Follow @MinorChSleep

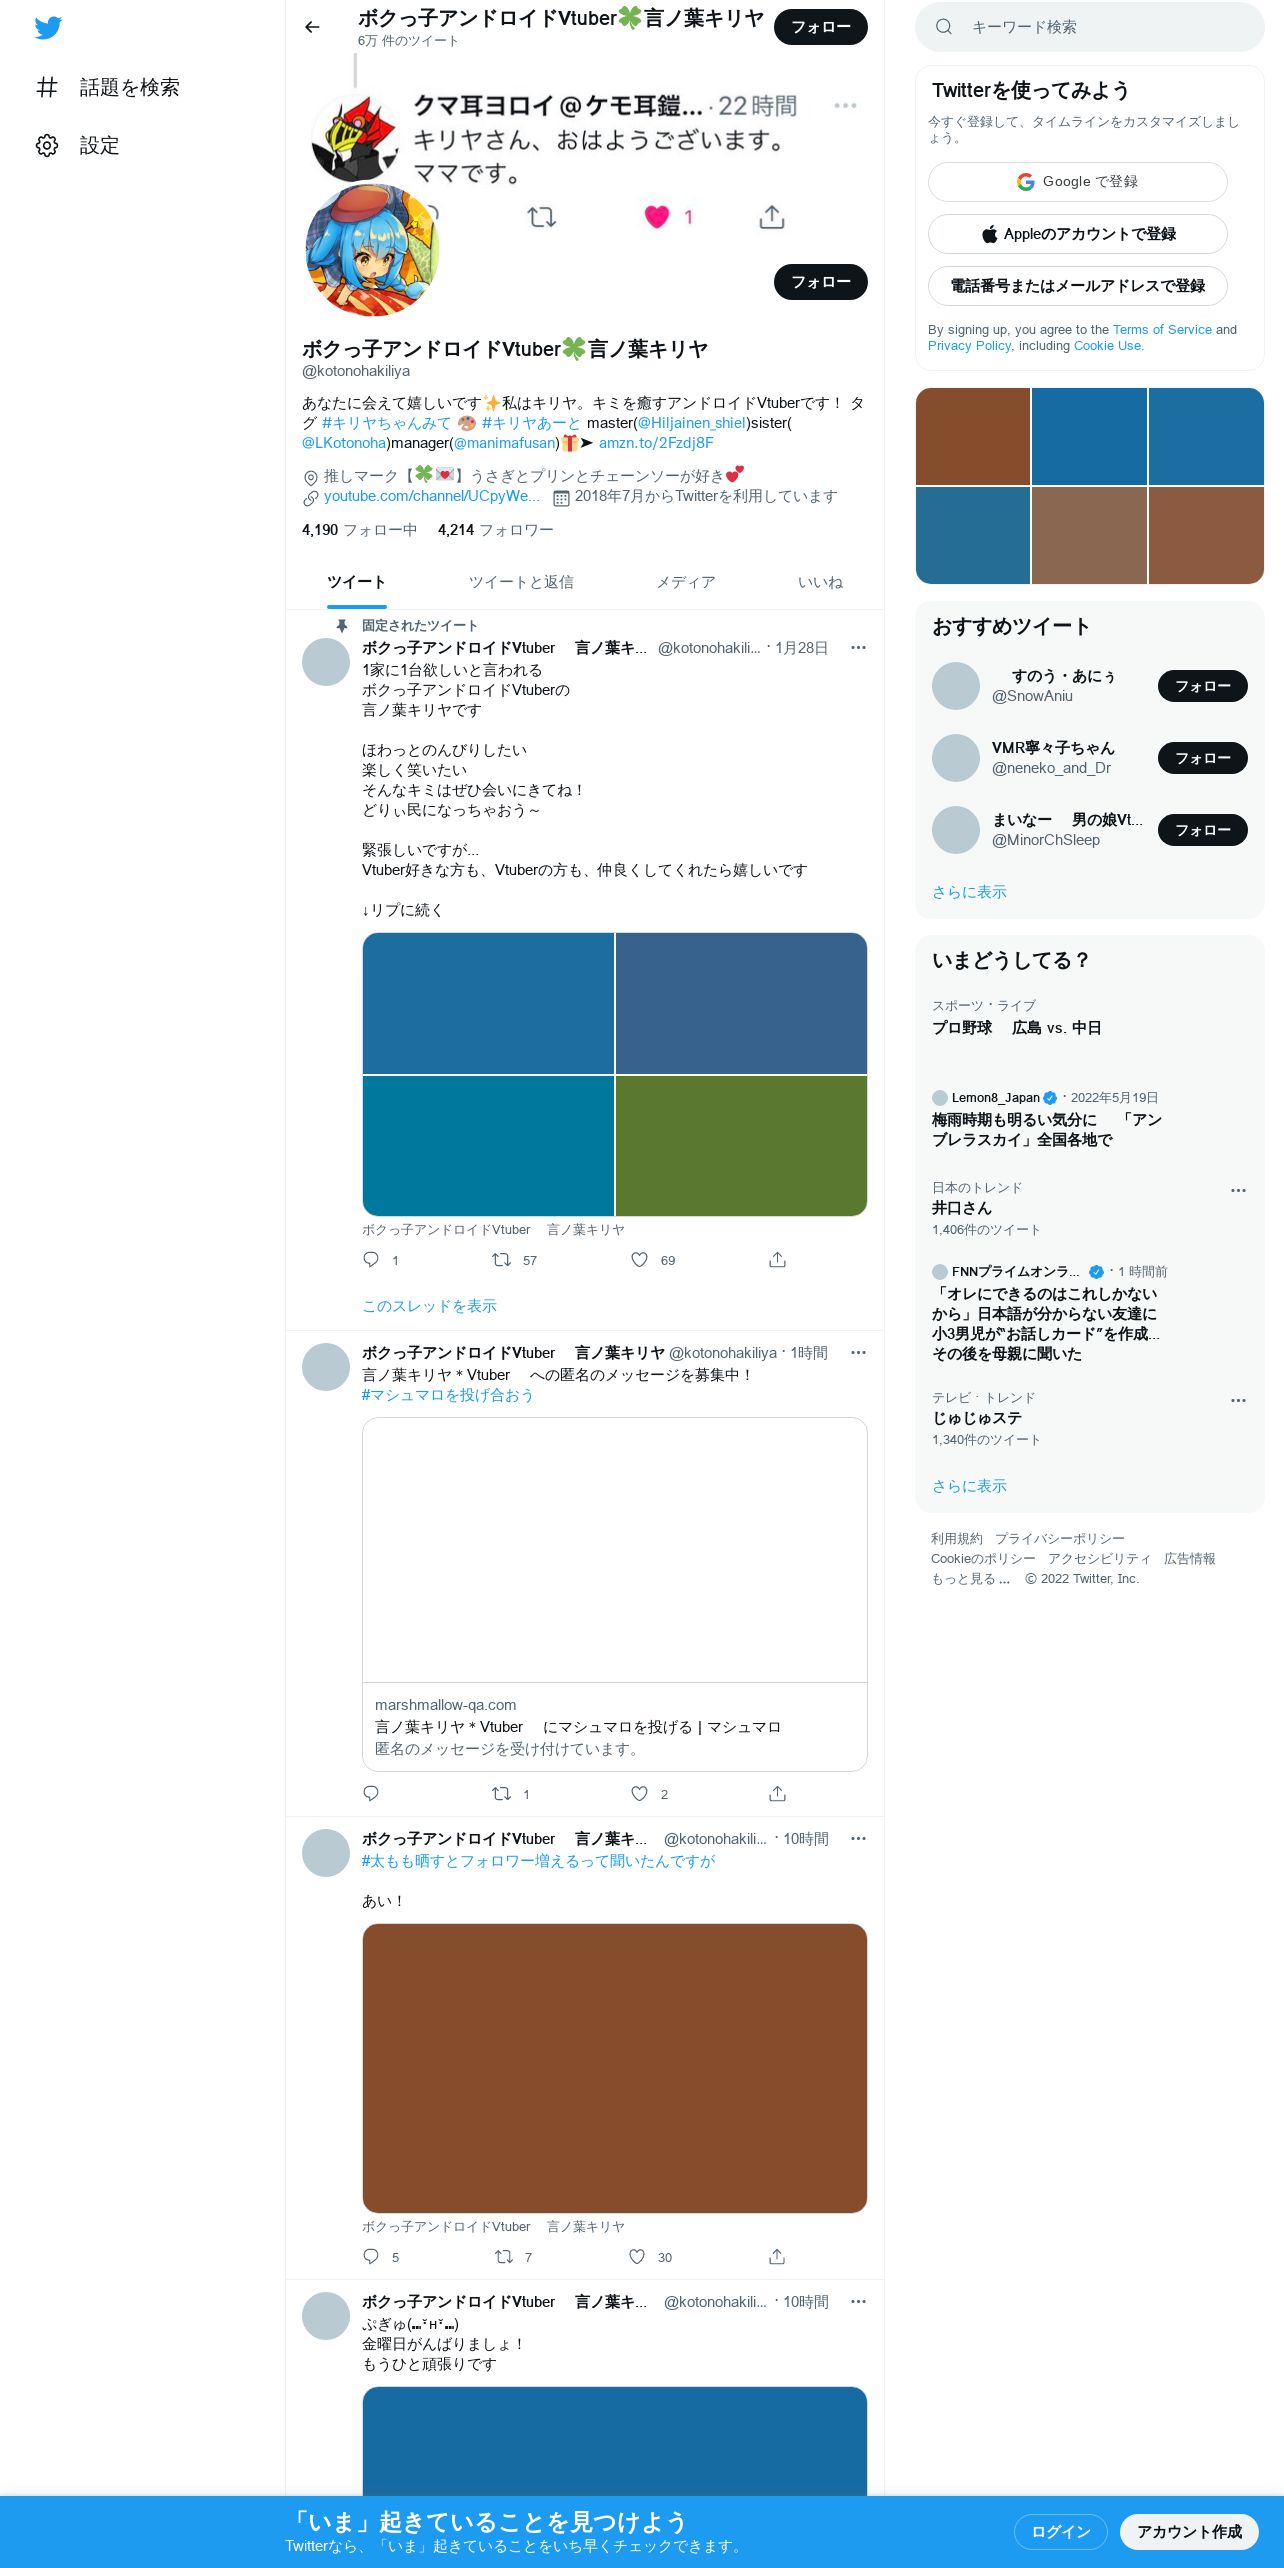coord(1203,830)
